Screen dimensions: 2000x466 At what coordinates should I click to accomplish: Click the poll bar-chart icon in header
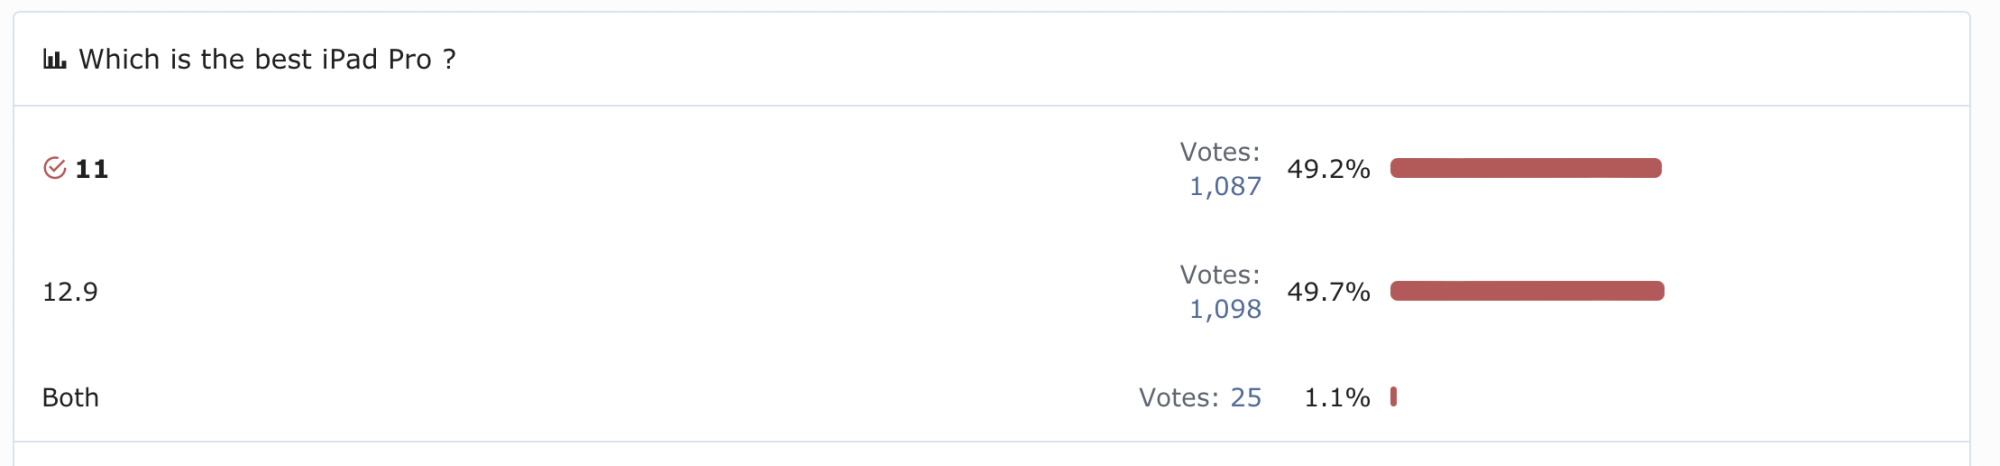click(x=54, y=60)
